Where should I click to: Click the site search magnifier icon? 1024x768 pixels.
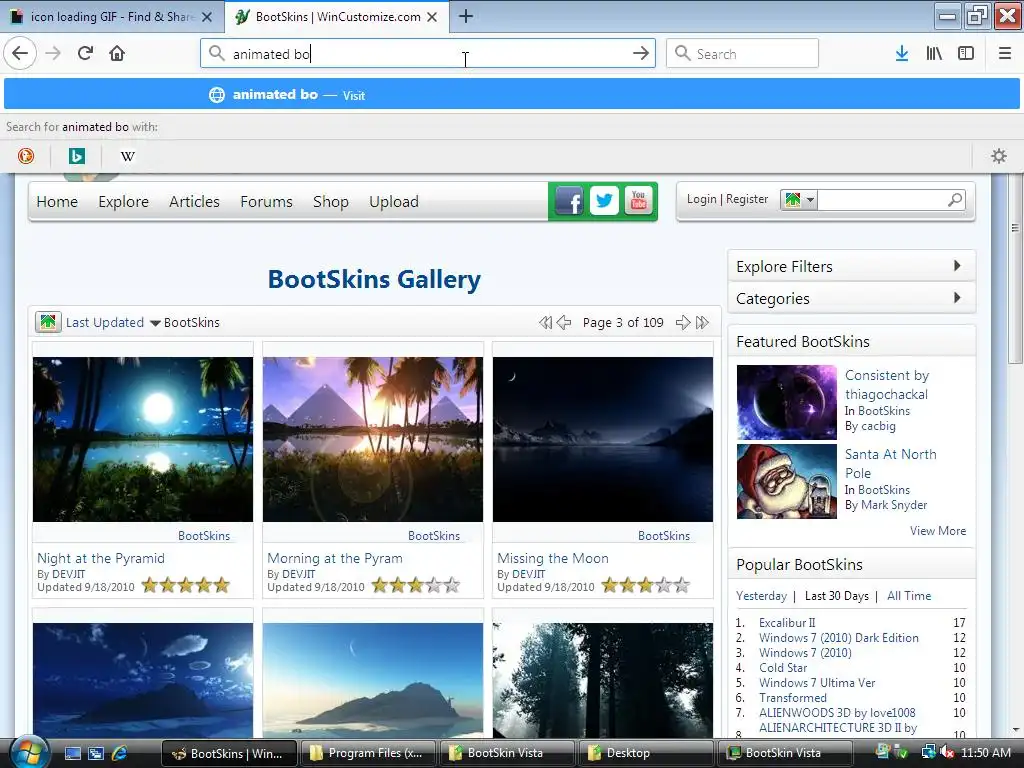tap(955, 199)
